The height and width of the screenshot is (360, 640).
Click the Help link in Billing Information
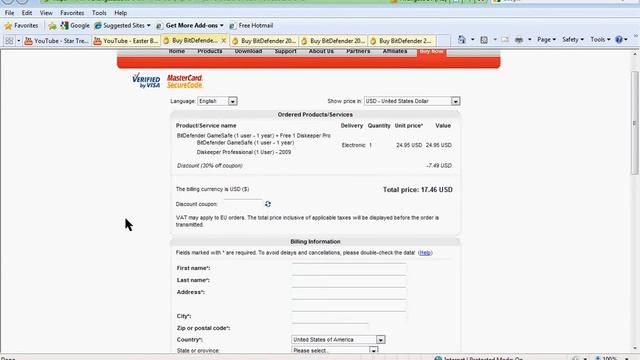tap(425, 253)
